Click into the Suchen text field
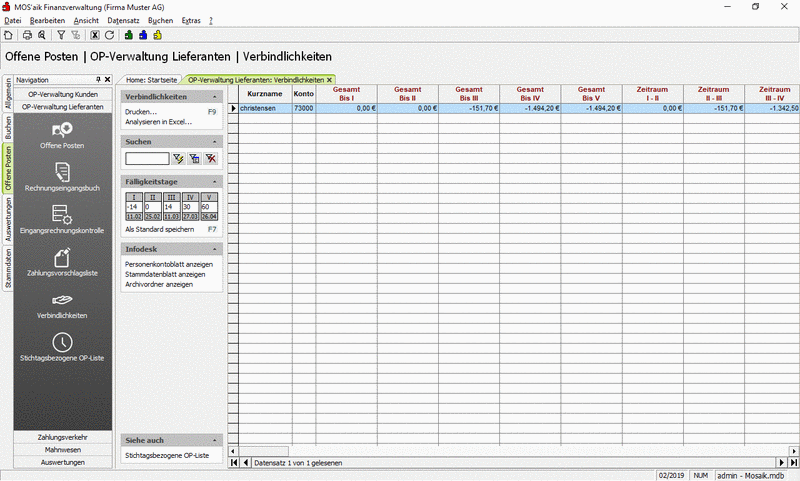Image resolution: width=800 pixels, height=481 pixels. pos(147,159)
